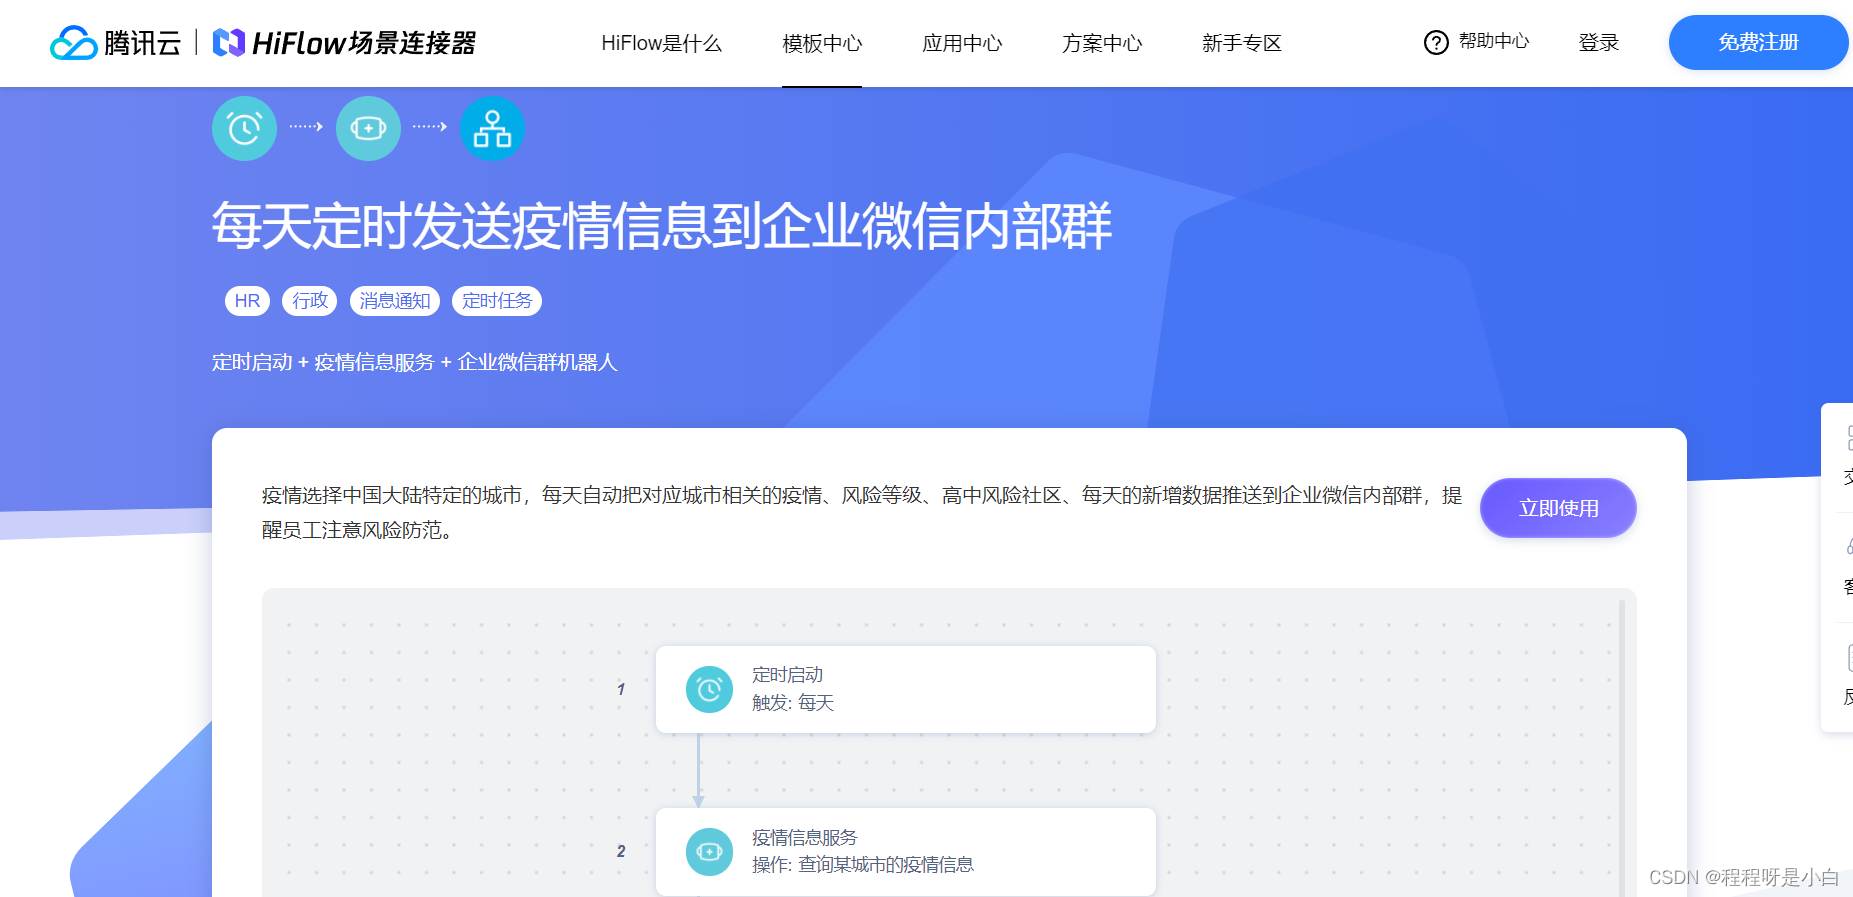Screen dimensions: 1853x897
Task: Open the 应用中心 menu item
Action: (962, 43)
